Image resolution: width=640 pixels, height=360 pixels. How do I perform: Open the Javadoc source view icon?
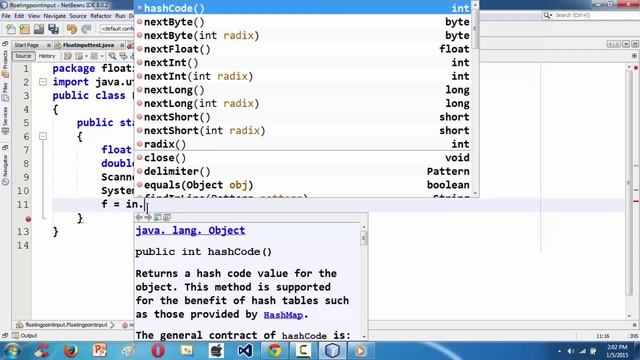click(x=167, y=218)
